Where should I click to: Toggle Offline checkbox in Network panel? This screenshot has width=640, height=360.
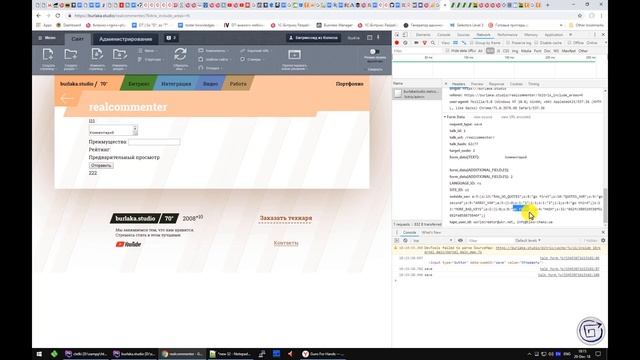[x=570, y=43]
